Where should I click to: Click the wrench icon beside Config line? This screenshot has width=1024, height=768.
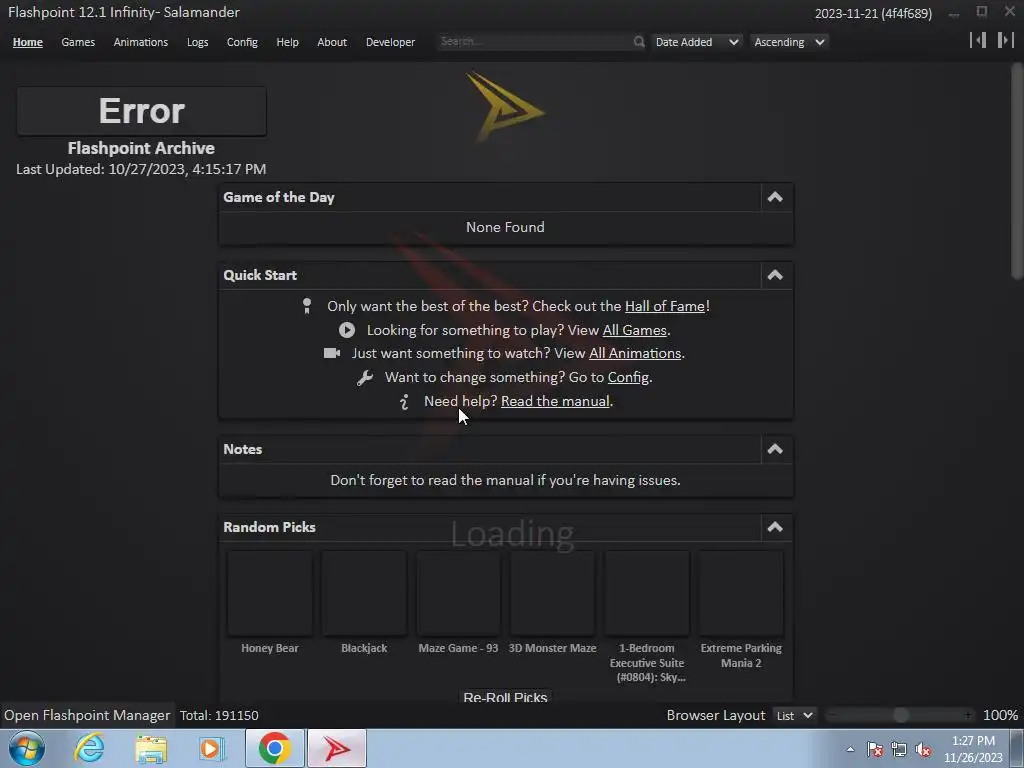pyautogui.click(x=365, y=377)
